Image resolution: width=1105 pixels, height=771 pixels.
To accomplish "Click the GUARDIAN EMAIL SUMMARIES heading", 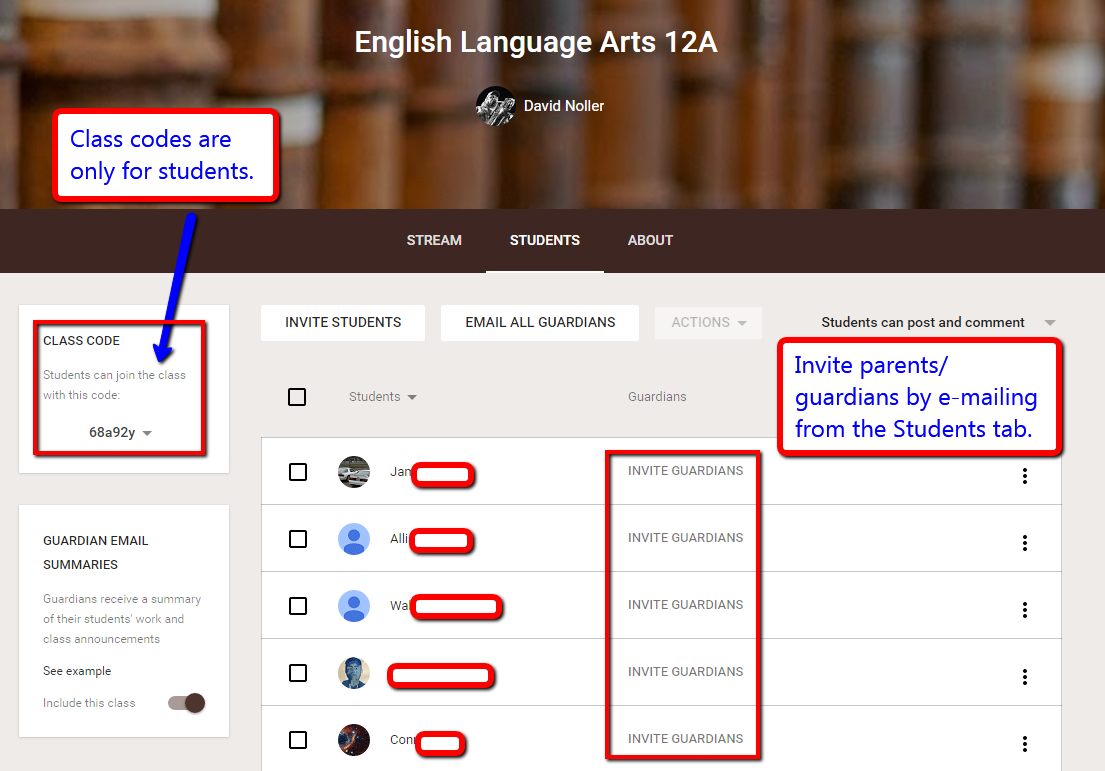I will click(x=95, y=553).
